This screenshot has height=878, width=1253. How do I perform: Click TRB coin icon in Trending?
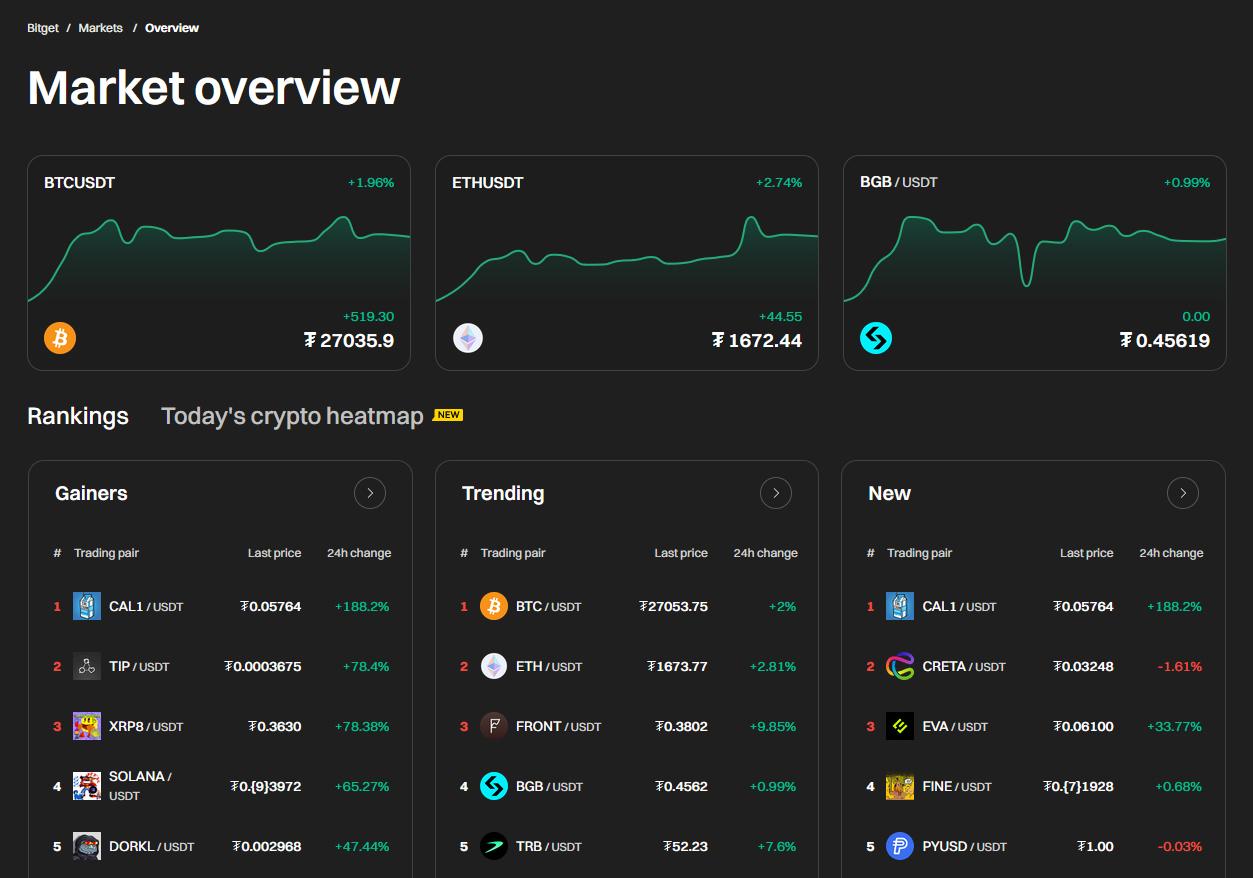[x=494, y=846]
